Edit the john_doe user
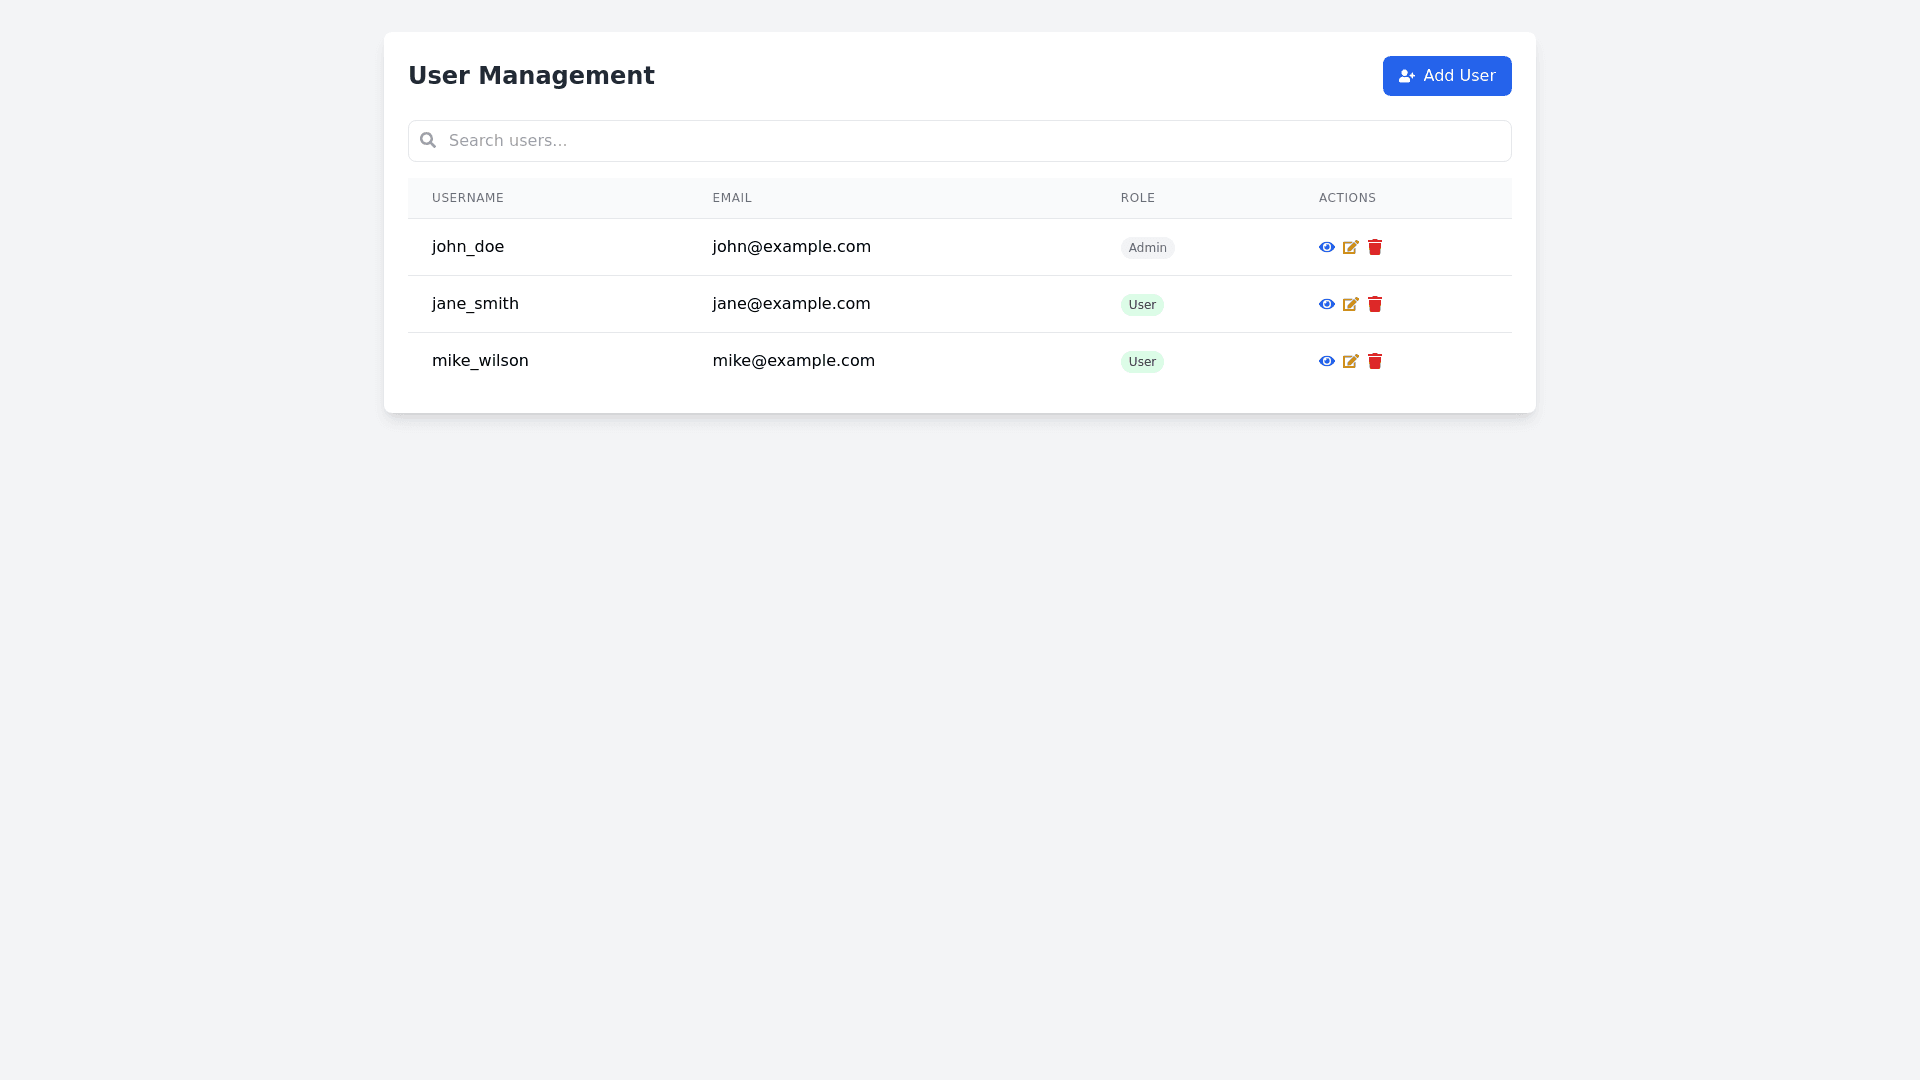Screen dimensions: 1920x1080 click(1350, 247)
